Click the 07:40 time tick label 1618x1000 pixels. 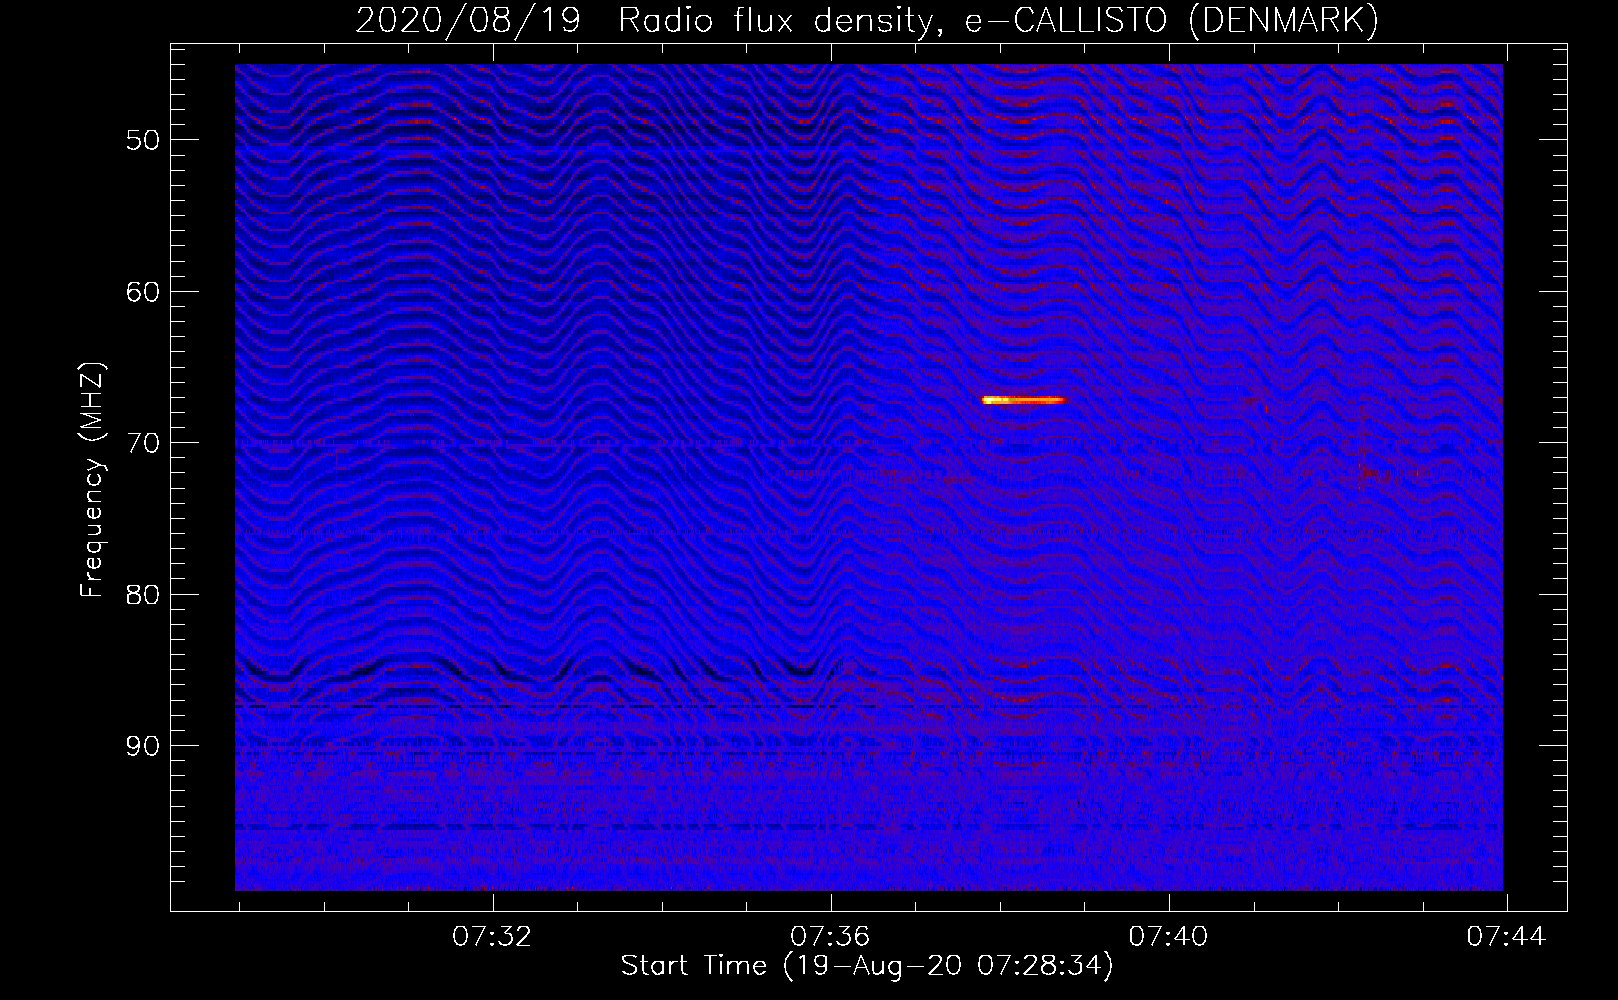pyautogui.click(x=1168, y=937)
